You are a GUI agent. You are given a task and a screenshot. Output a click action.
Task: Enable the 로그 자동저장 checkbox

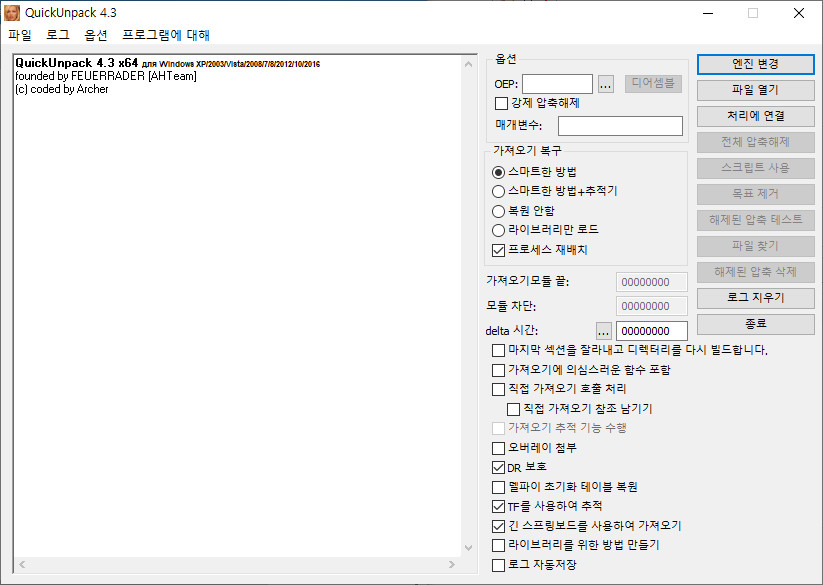(498, 565)
